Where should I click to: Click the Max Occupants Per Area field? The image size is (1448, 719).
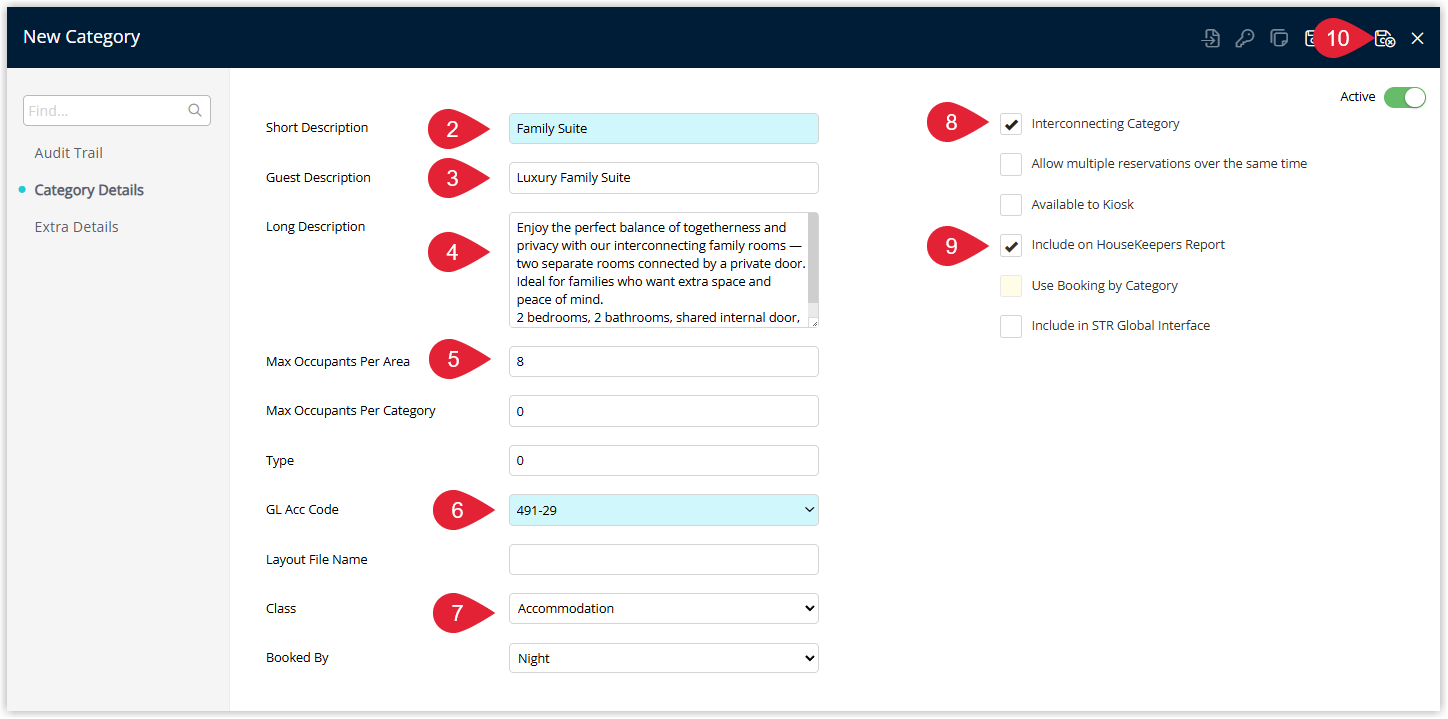[664, 362]
